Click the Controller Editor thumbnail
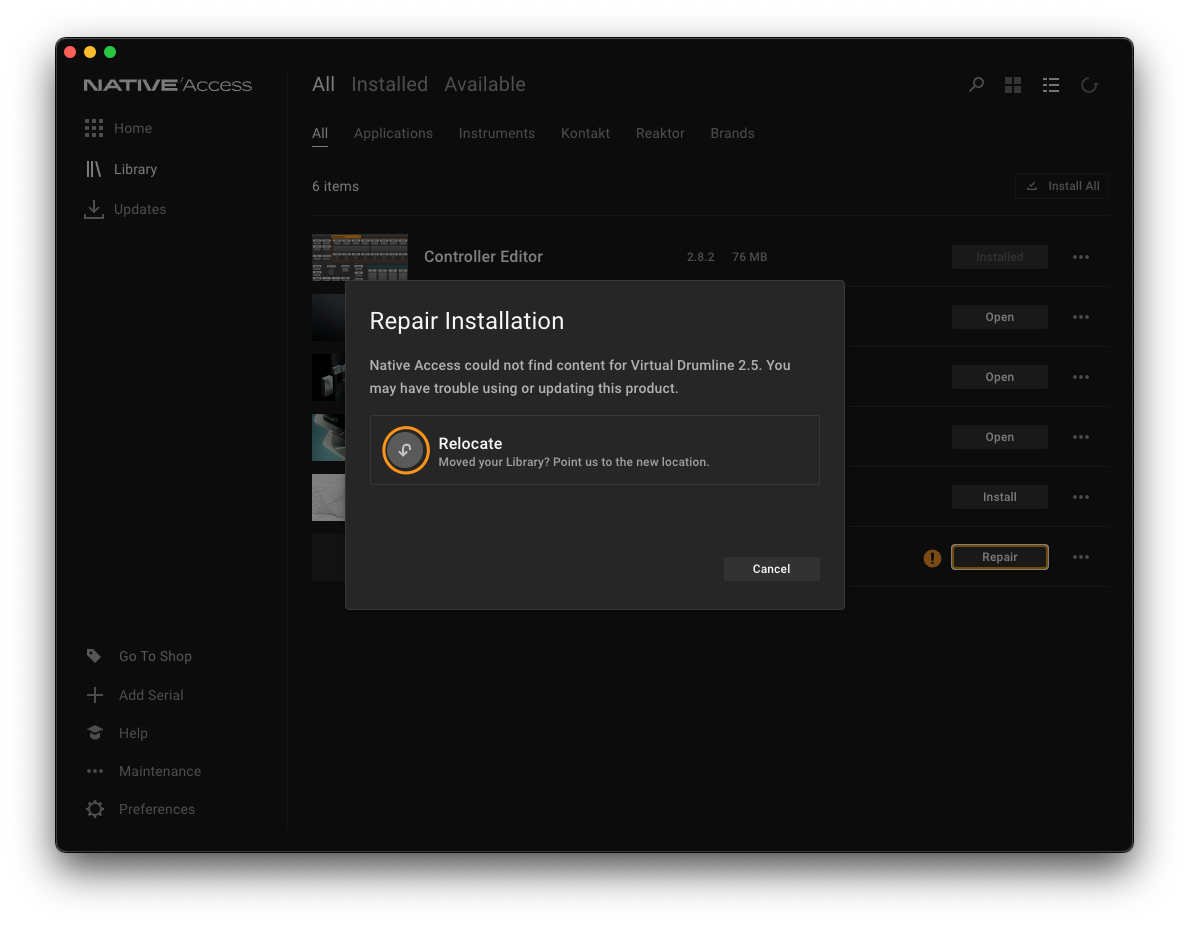The image size is (1189, 926). 360,257
